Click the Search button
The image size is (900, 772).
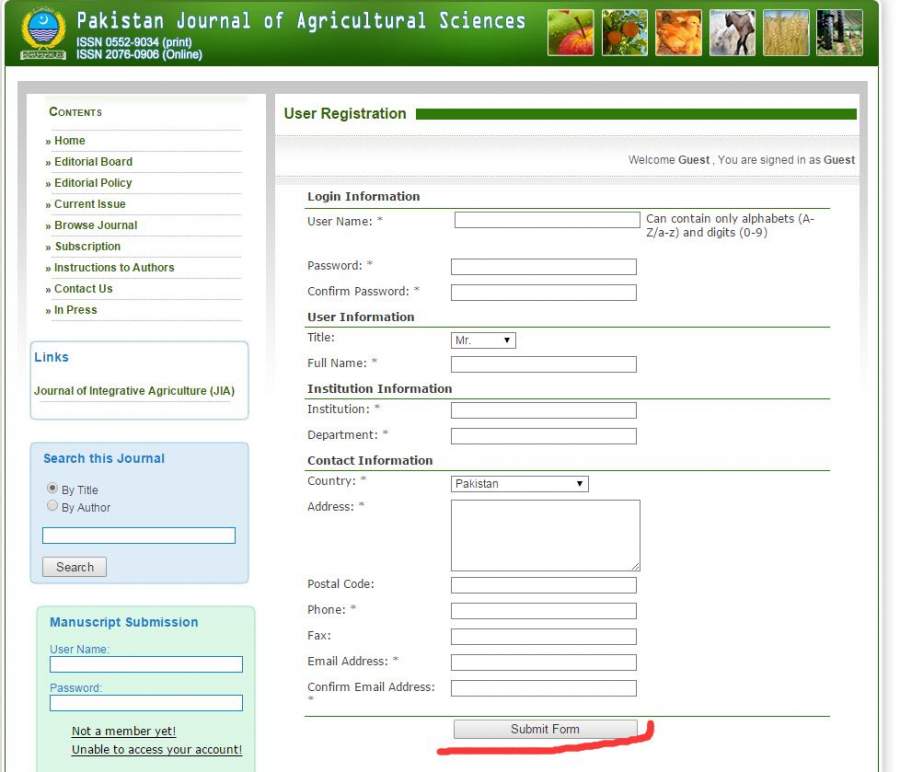pyautogui.click(x=74, y=567)
